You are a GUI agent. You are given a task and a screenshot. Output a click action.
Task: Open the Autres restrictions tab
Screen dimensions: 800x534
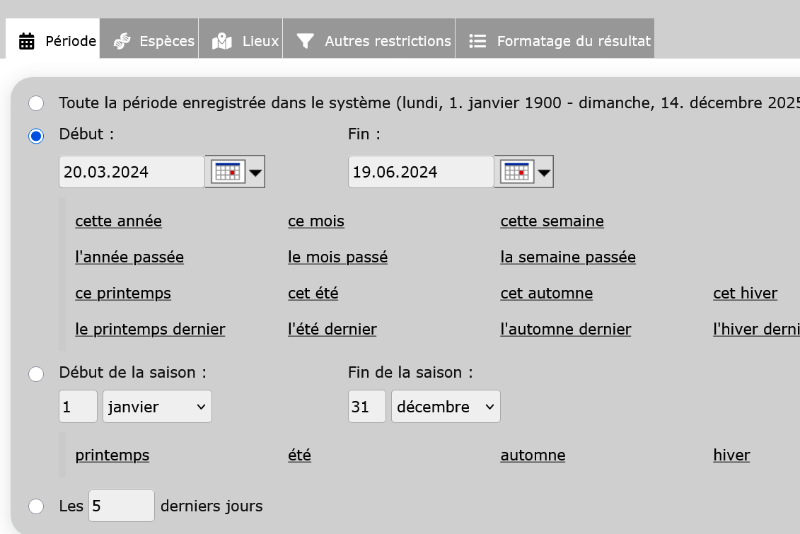point(369,40)
